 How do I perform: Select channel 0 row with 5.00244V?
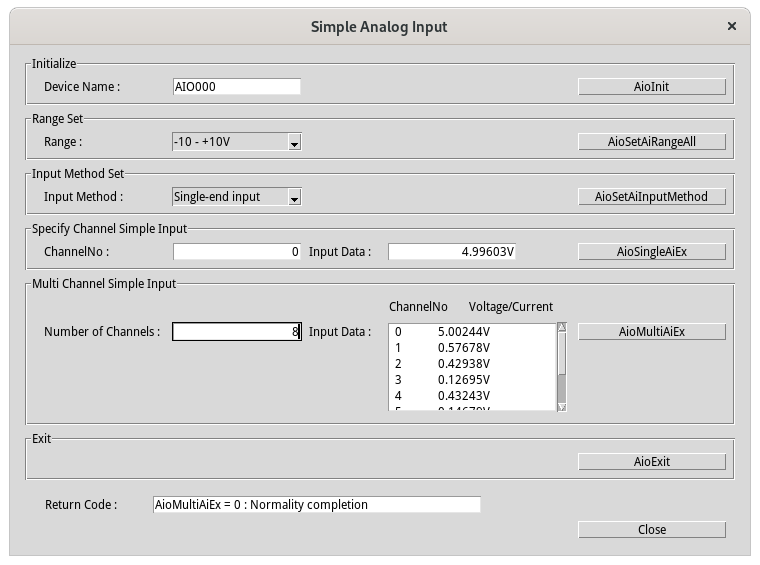tap(470, 332)
